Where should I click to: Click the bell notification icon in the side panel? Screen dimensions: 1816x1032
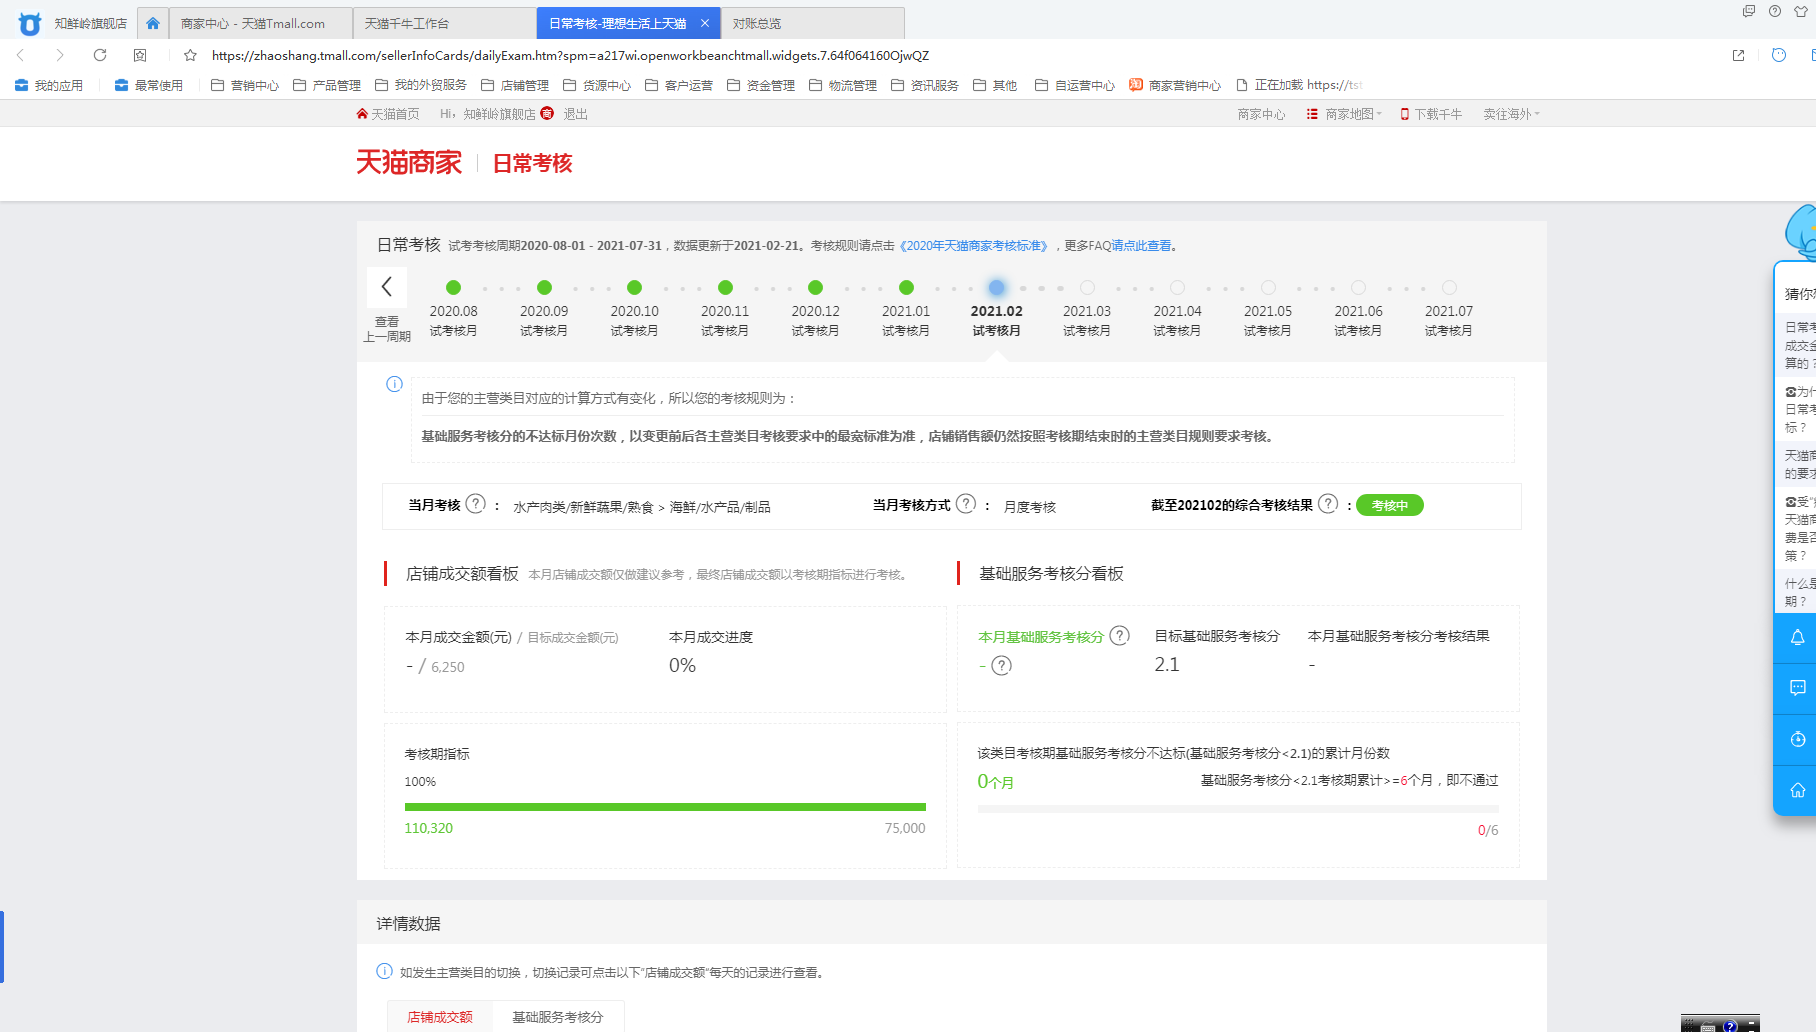(1797, 637)
